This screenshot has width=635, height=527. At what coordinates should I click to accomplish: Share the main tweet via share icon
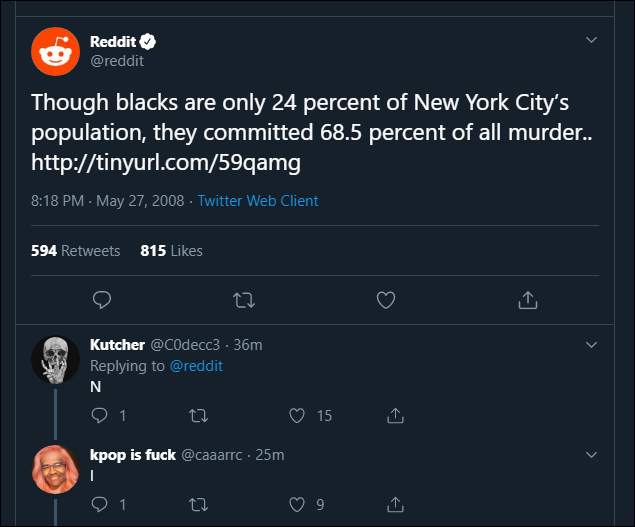tap(528, 300)
